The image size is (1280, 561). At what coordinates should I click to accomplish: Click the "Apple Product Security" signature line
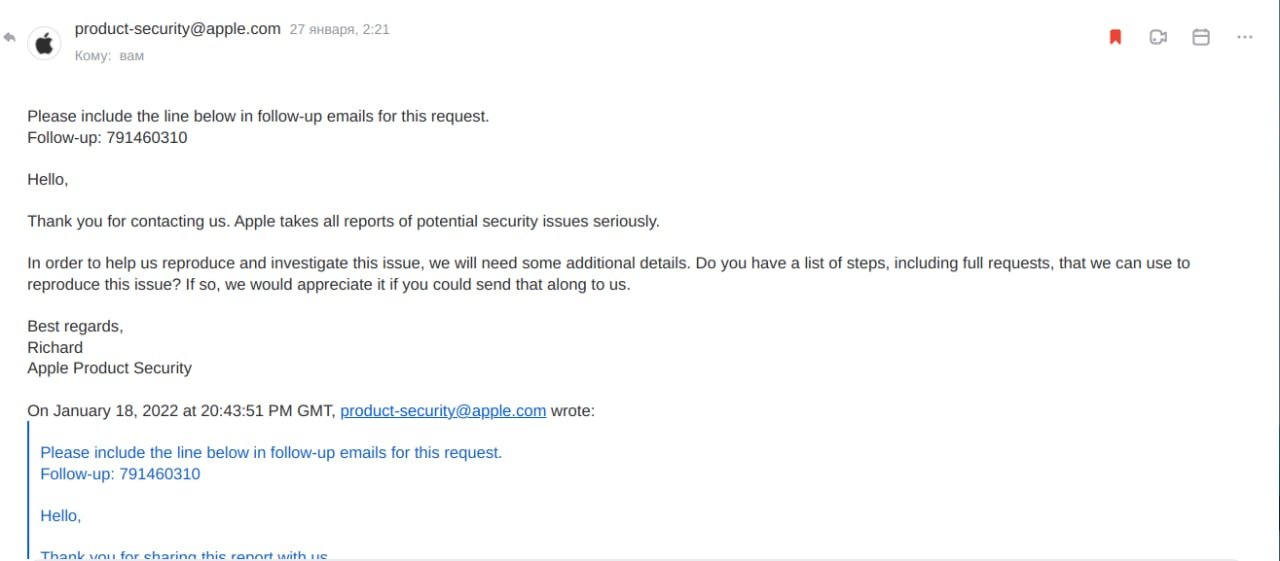[x=109, y=368]
